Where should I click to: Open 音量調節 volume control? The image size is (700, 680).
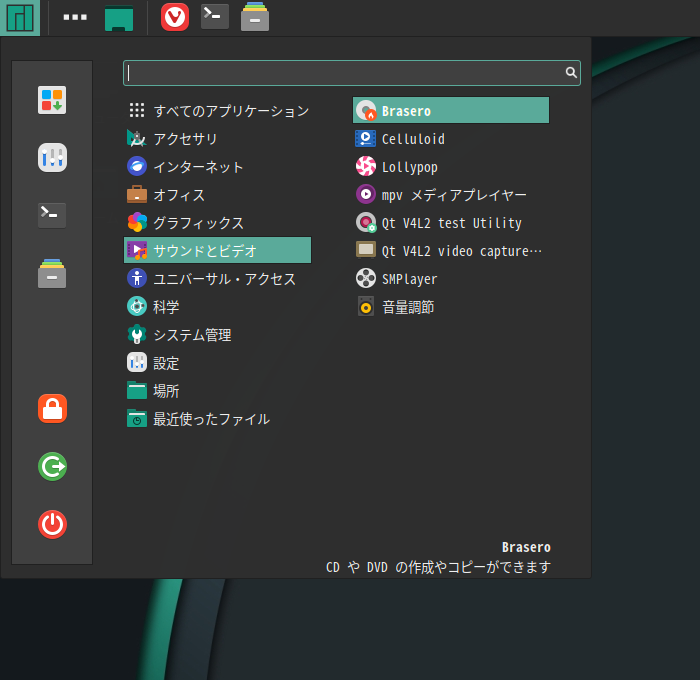407,307
